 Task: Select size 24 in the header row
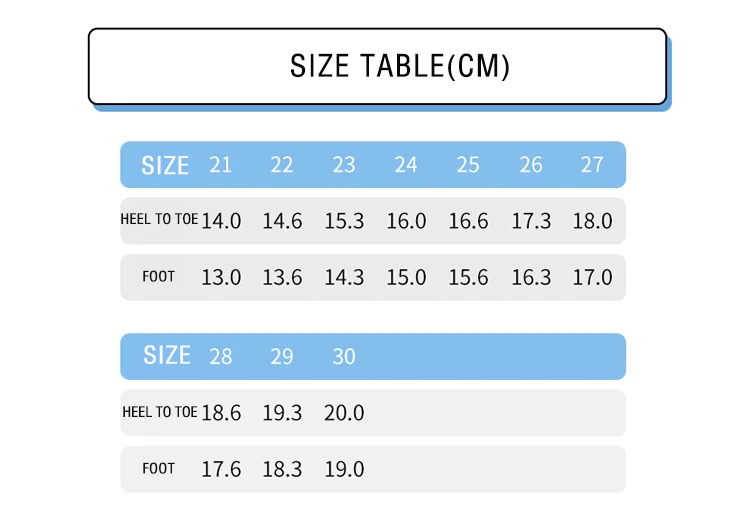(406, 165)
